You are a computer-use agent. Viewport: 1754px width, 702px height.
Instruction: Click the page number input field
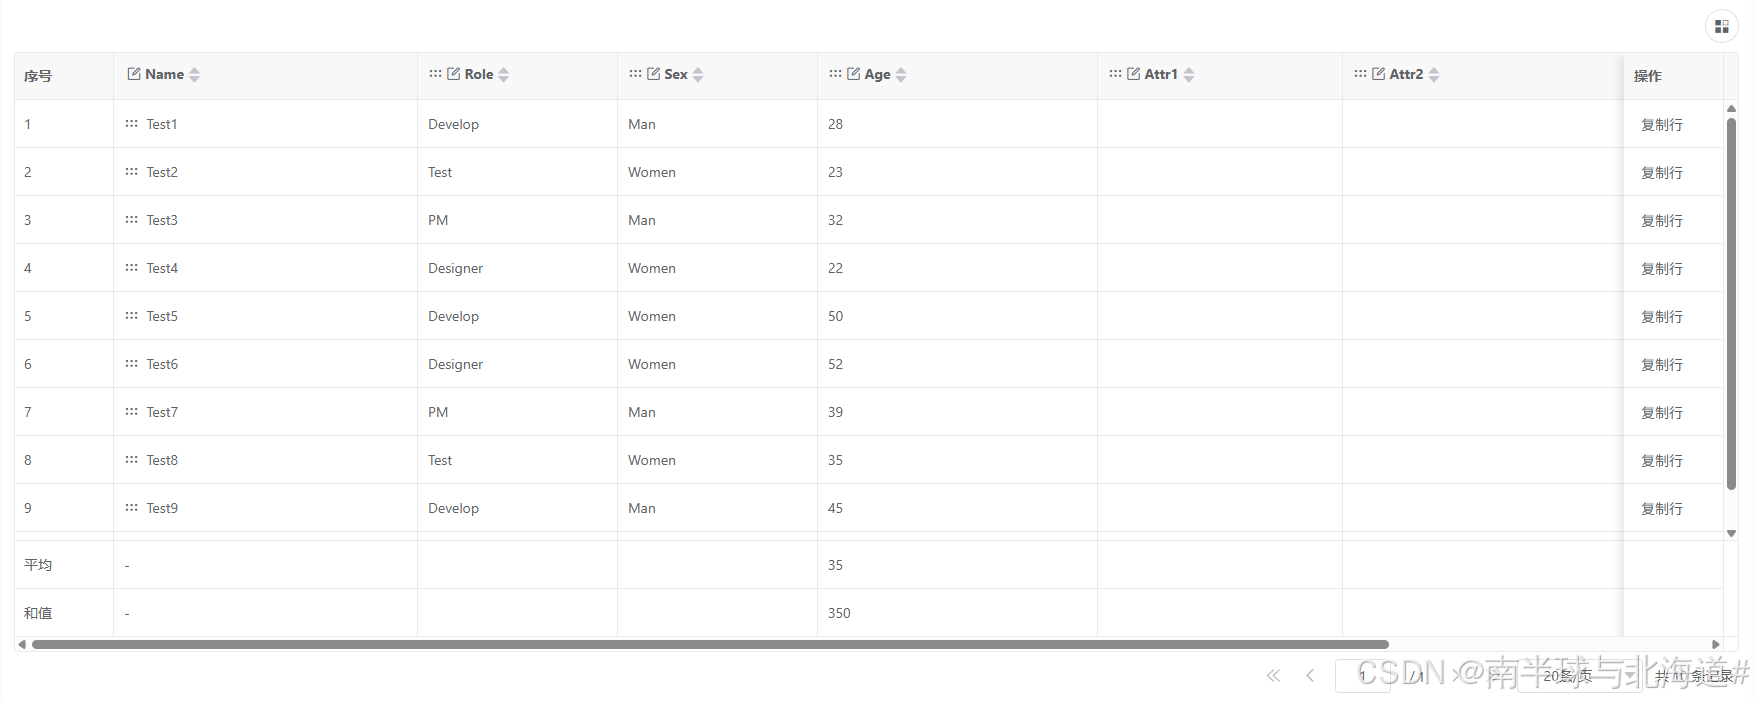[1362, 675]
